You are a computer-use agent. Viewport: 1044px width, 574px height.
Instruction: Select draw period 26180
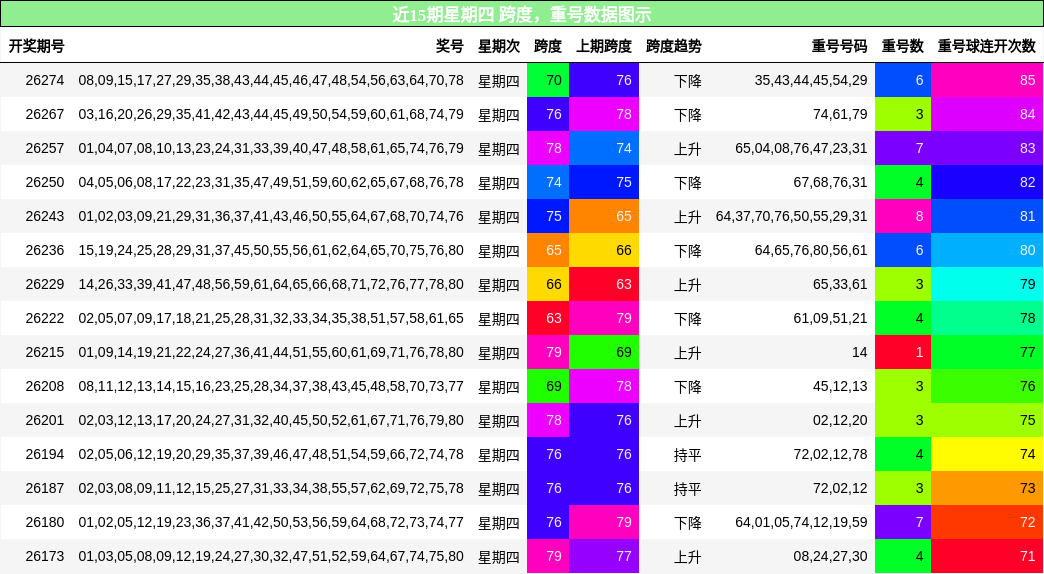pyautogui.click(x=45, y=522)
